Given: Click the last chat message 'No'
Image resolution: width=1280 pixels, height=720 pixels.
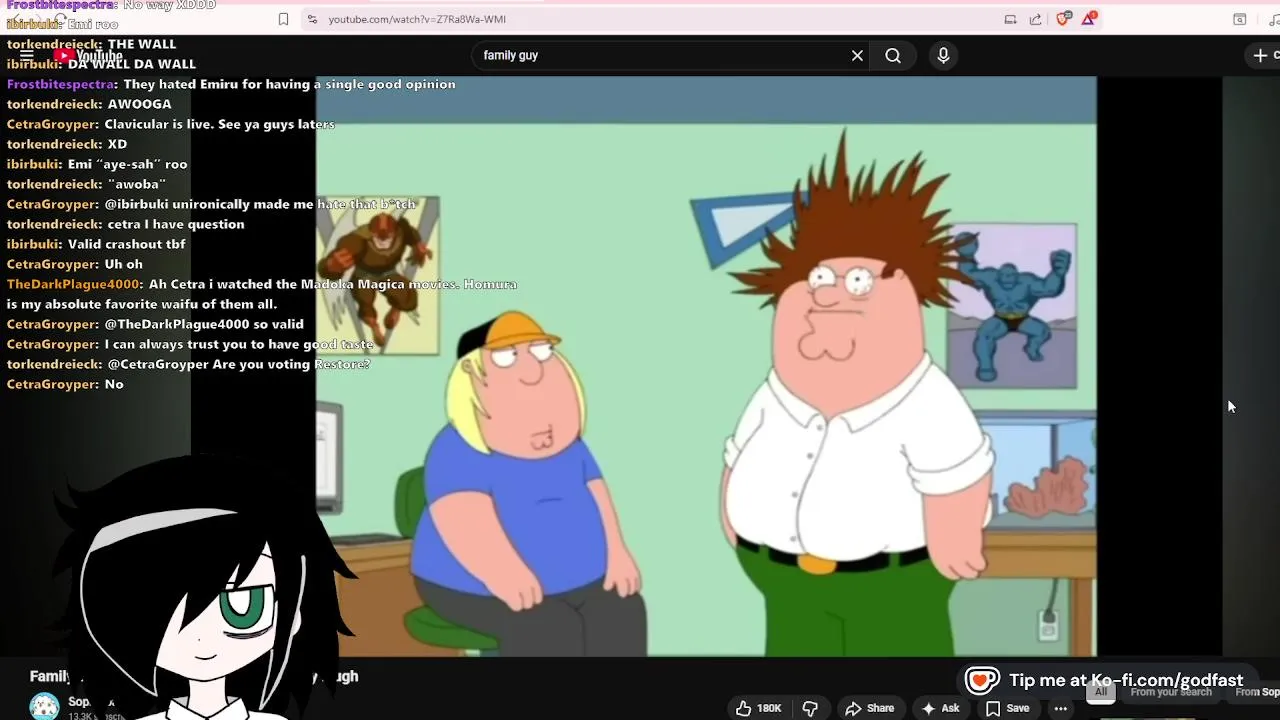Looking at the screenshot, I should [114, 384].
